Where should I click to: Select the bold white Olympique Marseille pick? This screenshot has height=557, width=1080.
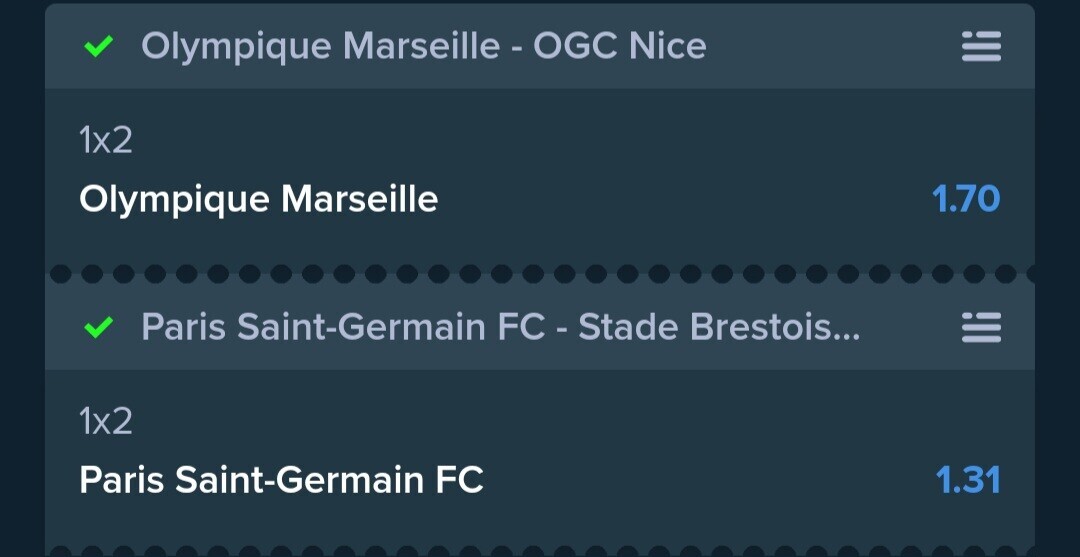pyautogui.click(x=258, y=200)
